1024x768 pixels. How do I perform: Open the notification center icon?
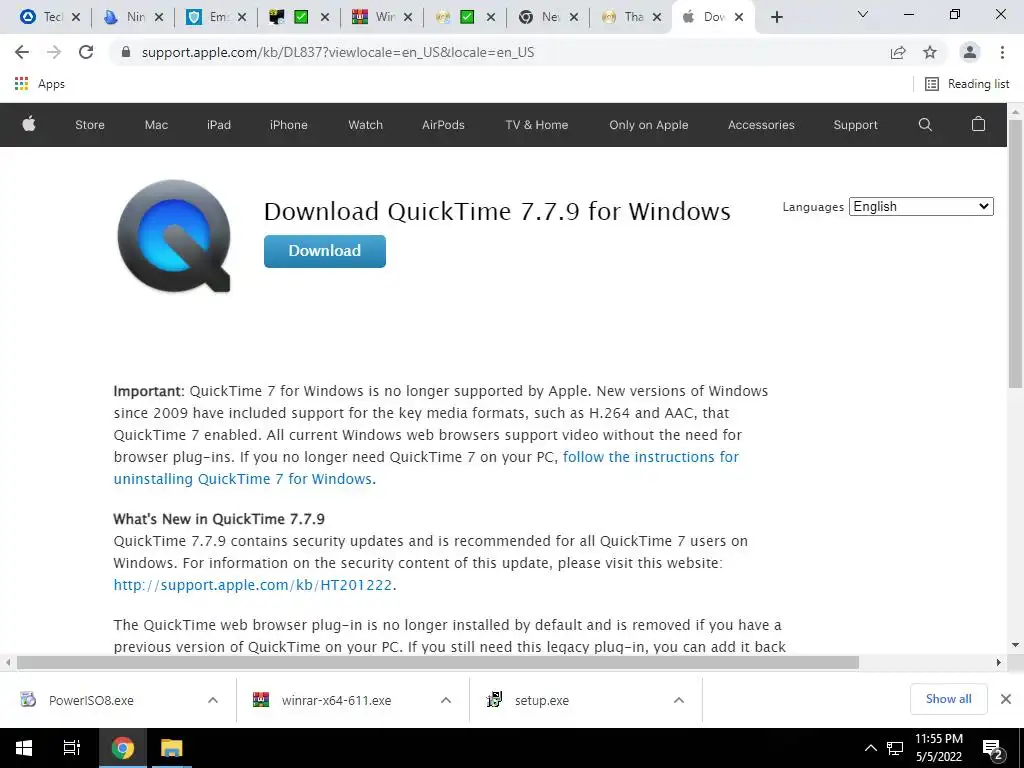[x=993, y=749]
